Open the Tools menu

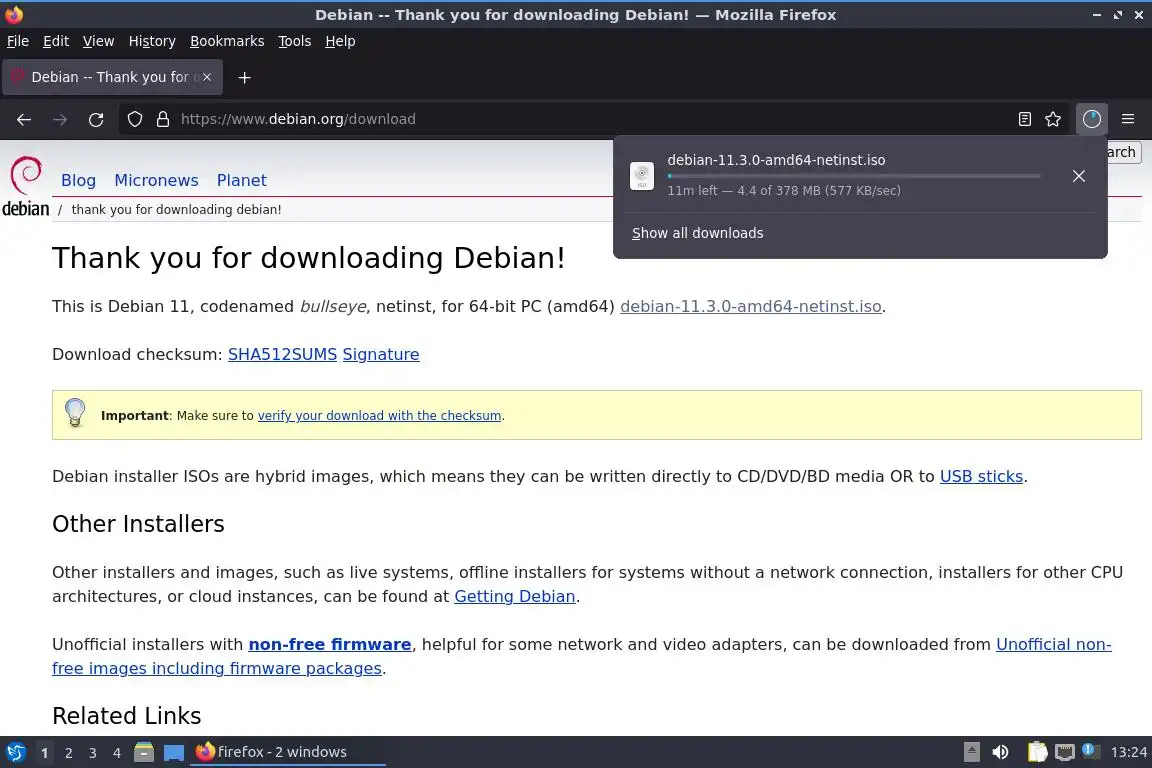tap(295, 41)
